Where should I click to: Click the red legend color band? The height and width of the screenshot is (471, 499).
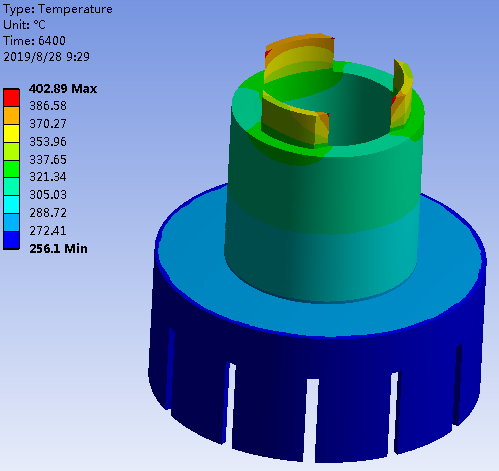point(11,98)
